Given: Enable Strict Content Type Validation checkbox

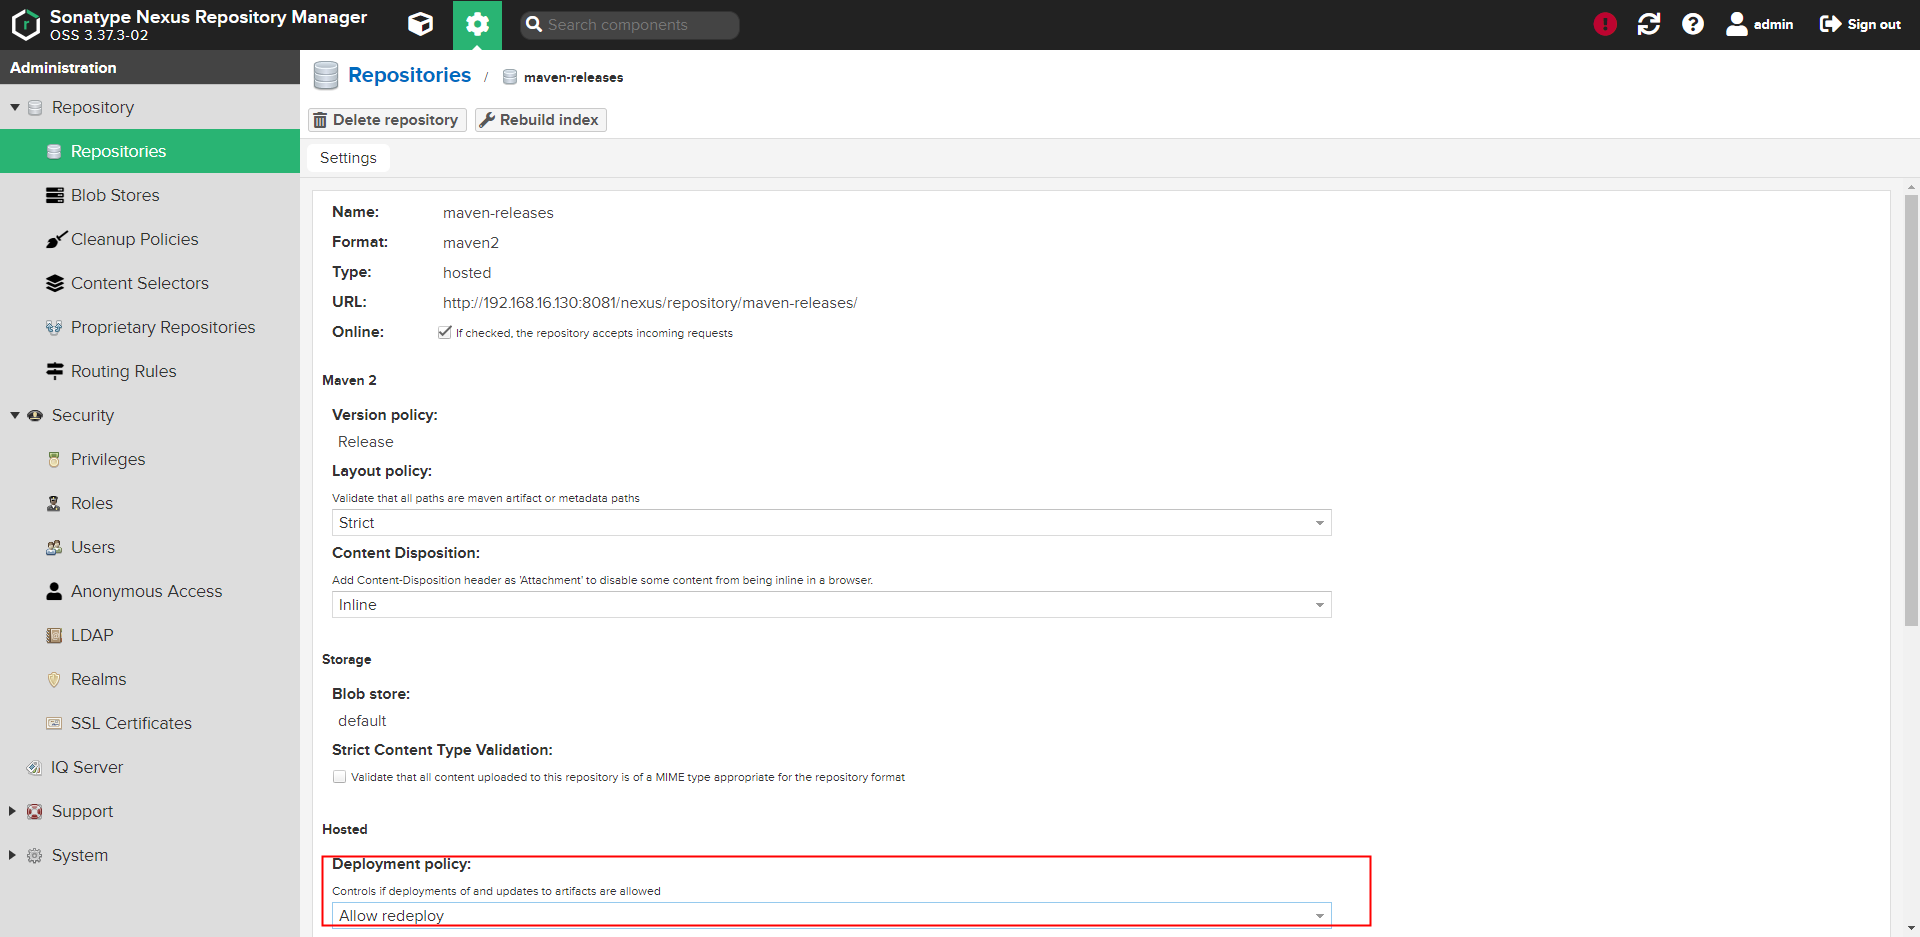Looking at the screenshot, I should 339,776.
